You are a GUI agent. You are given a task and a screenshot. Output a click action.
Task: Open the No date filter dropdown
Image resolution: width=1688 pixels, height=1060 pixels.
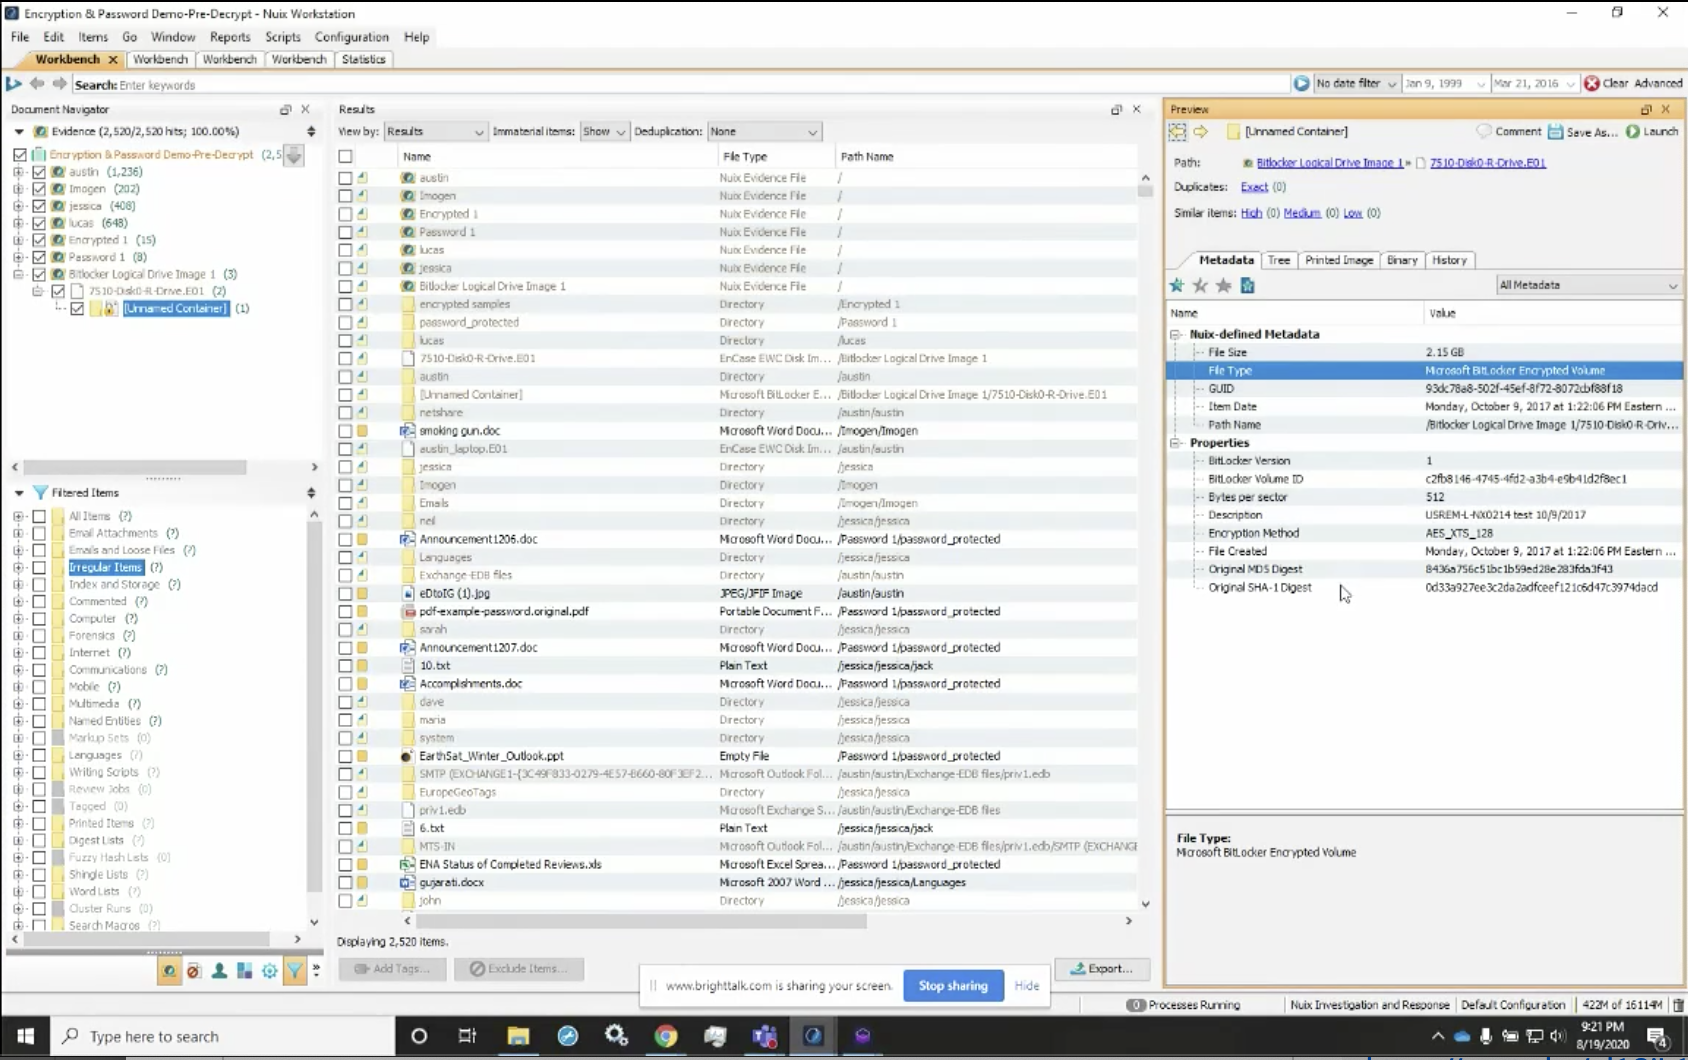coord(1355,83)
